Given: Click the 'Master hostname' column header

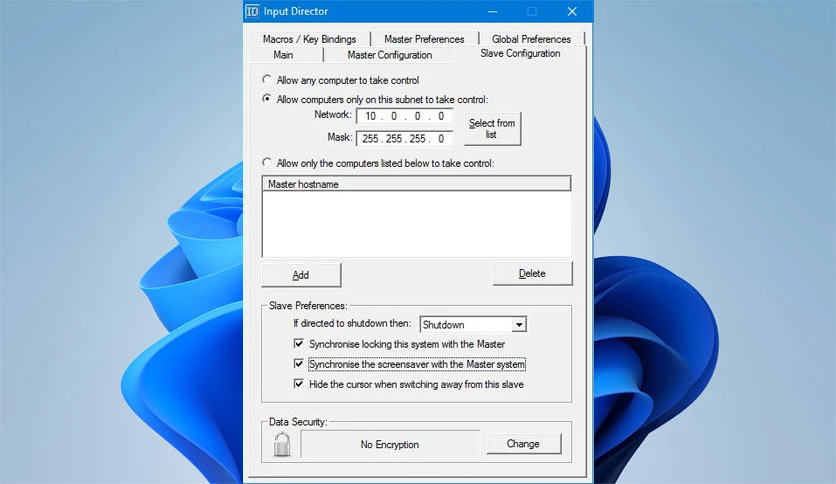Looking at the screenshot, I should coord(416,184).
